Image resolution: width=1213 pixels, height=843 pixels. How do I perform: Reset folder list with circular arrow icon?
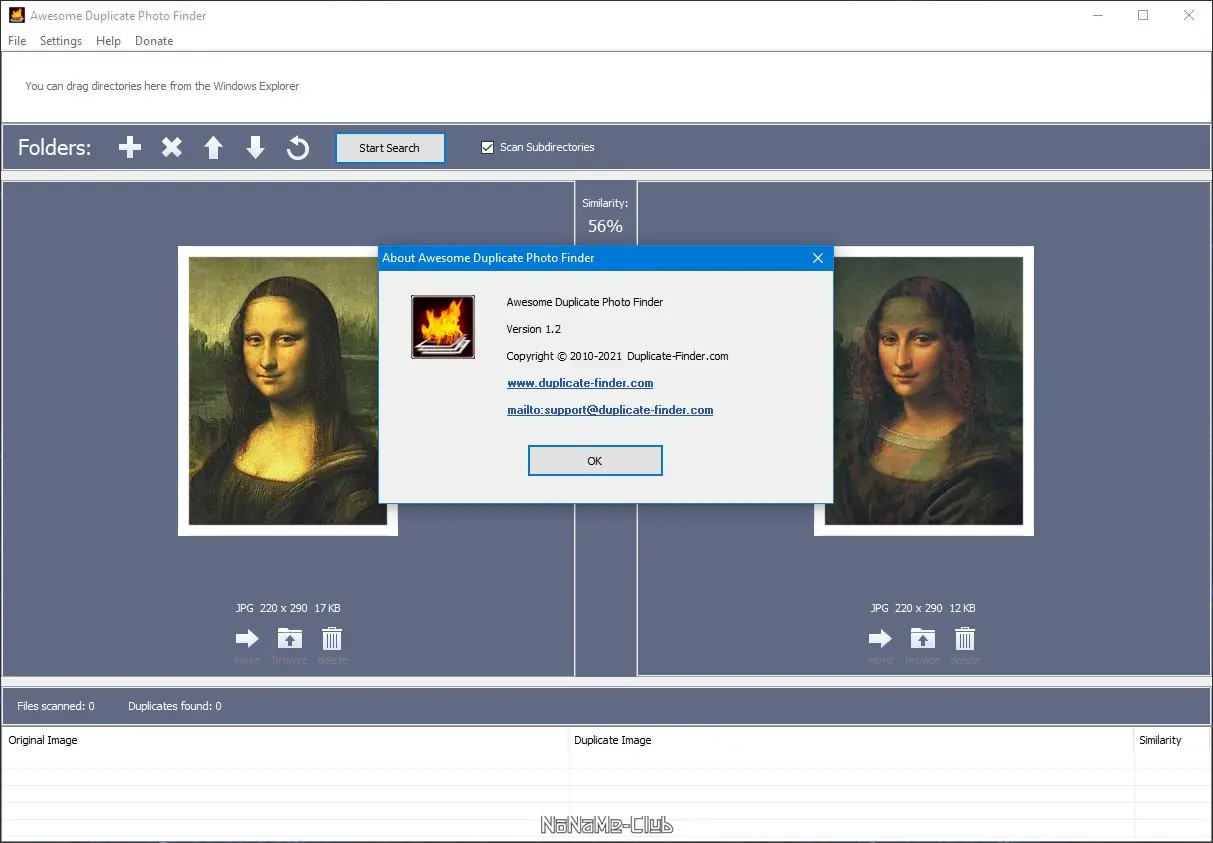(298, 148)
